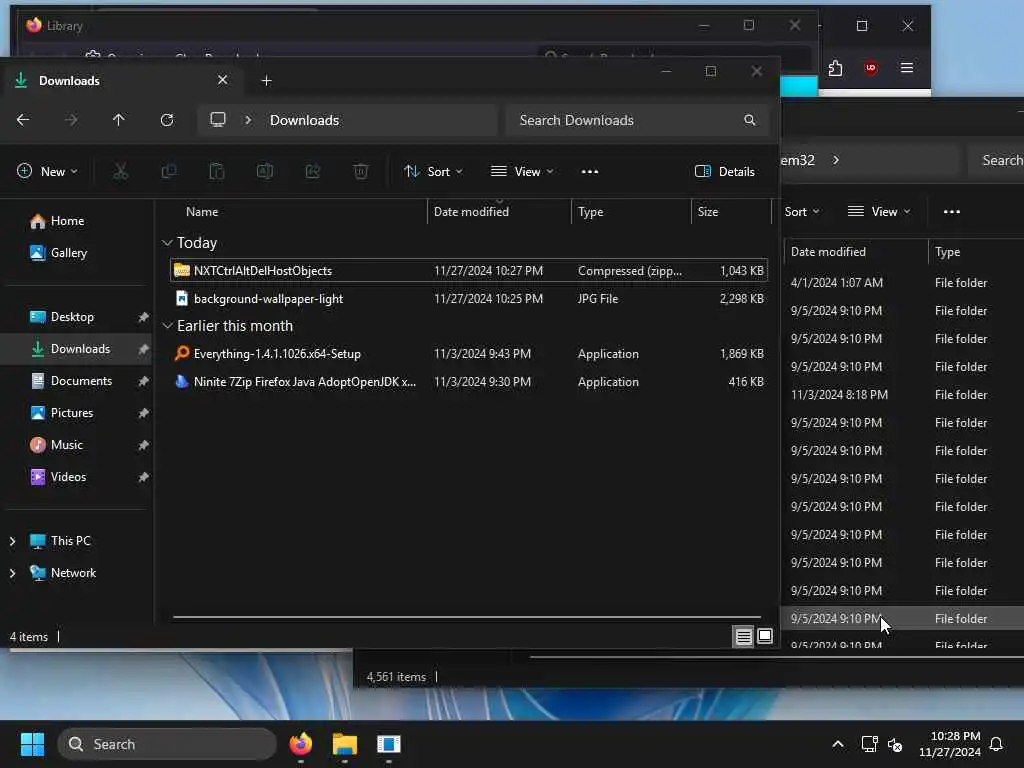Open the notification bell in taskbar
Screen dimensions: 1024x768
[x=997, y=744]
